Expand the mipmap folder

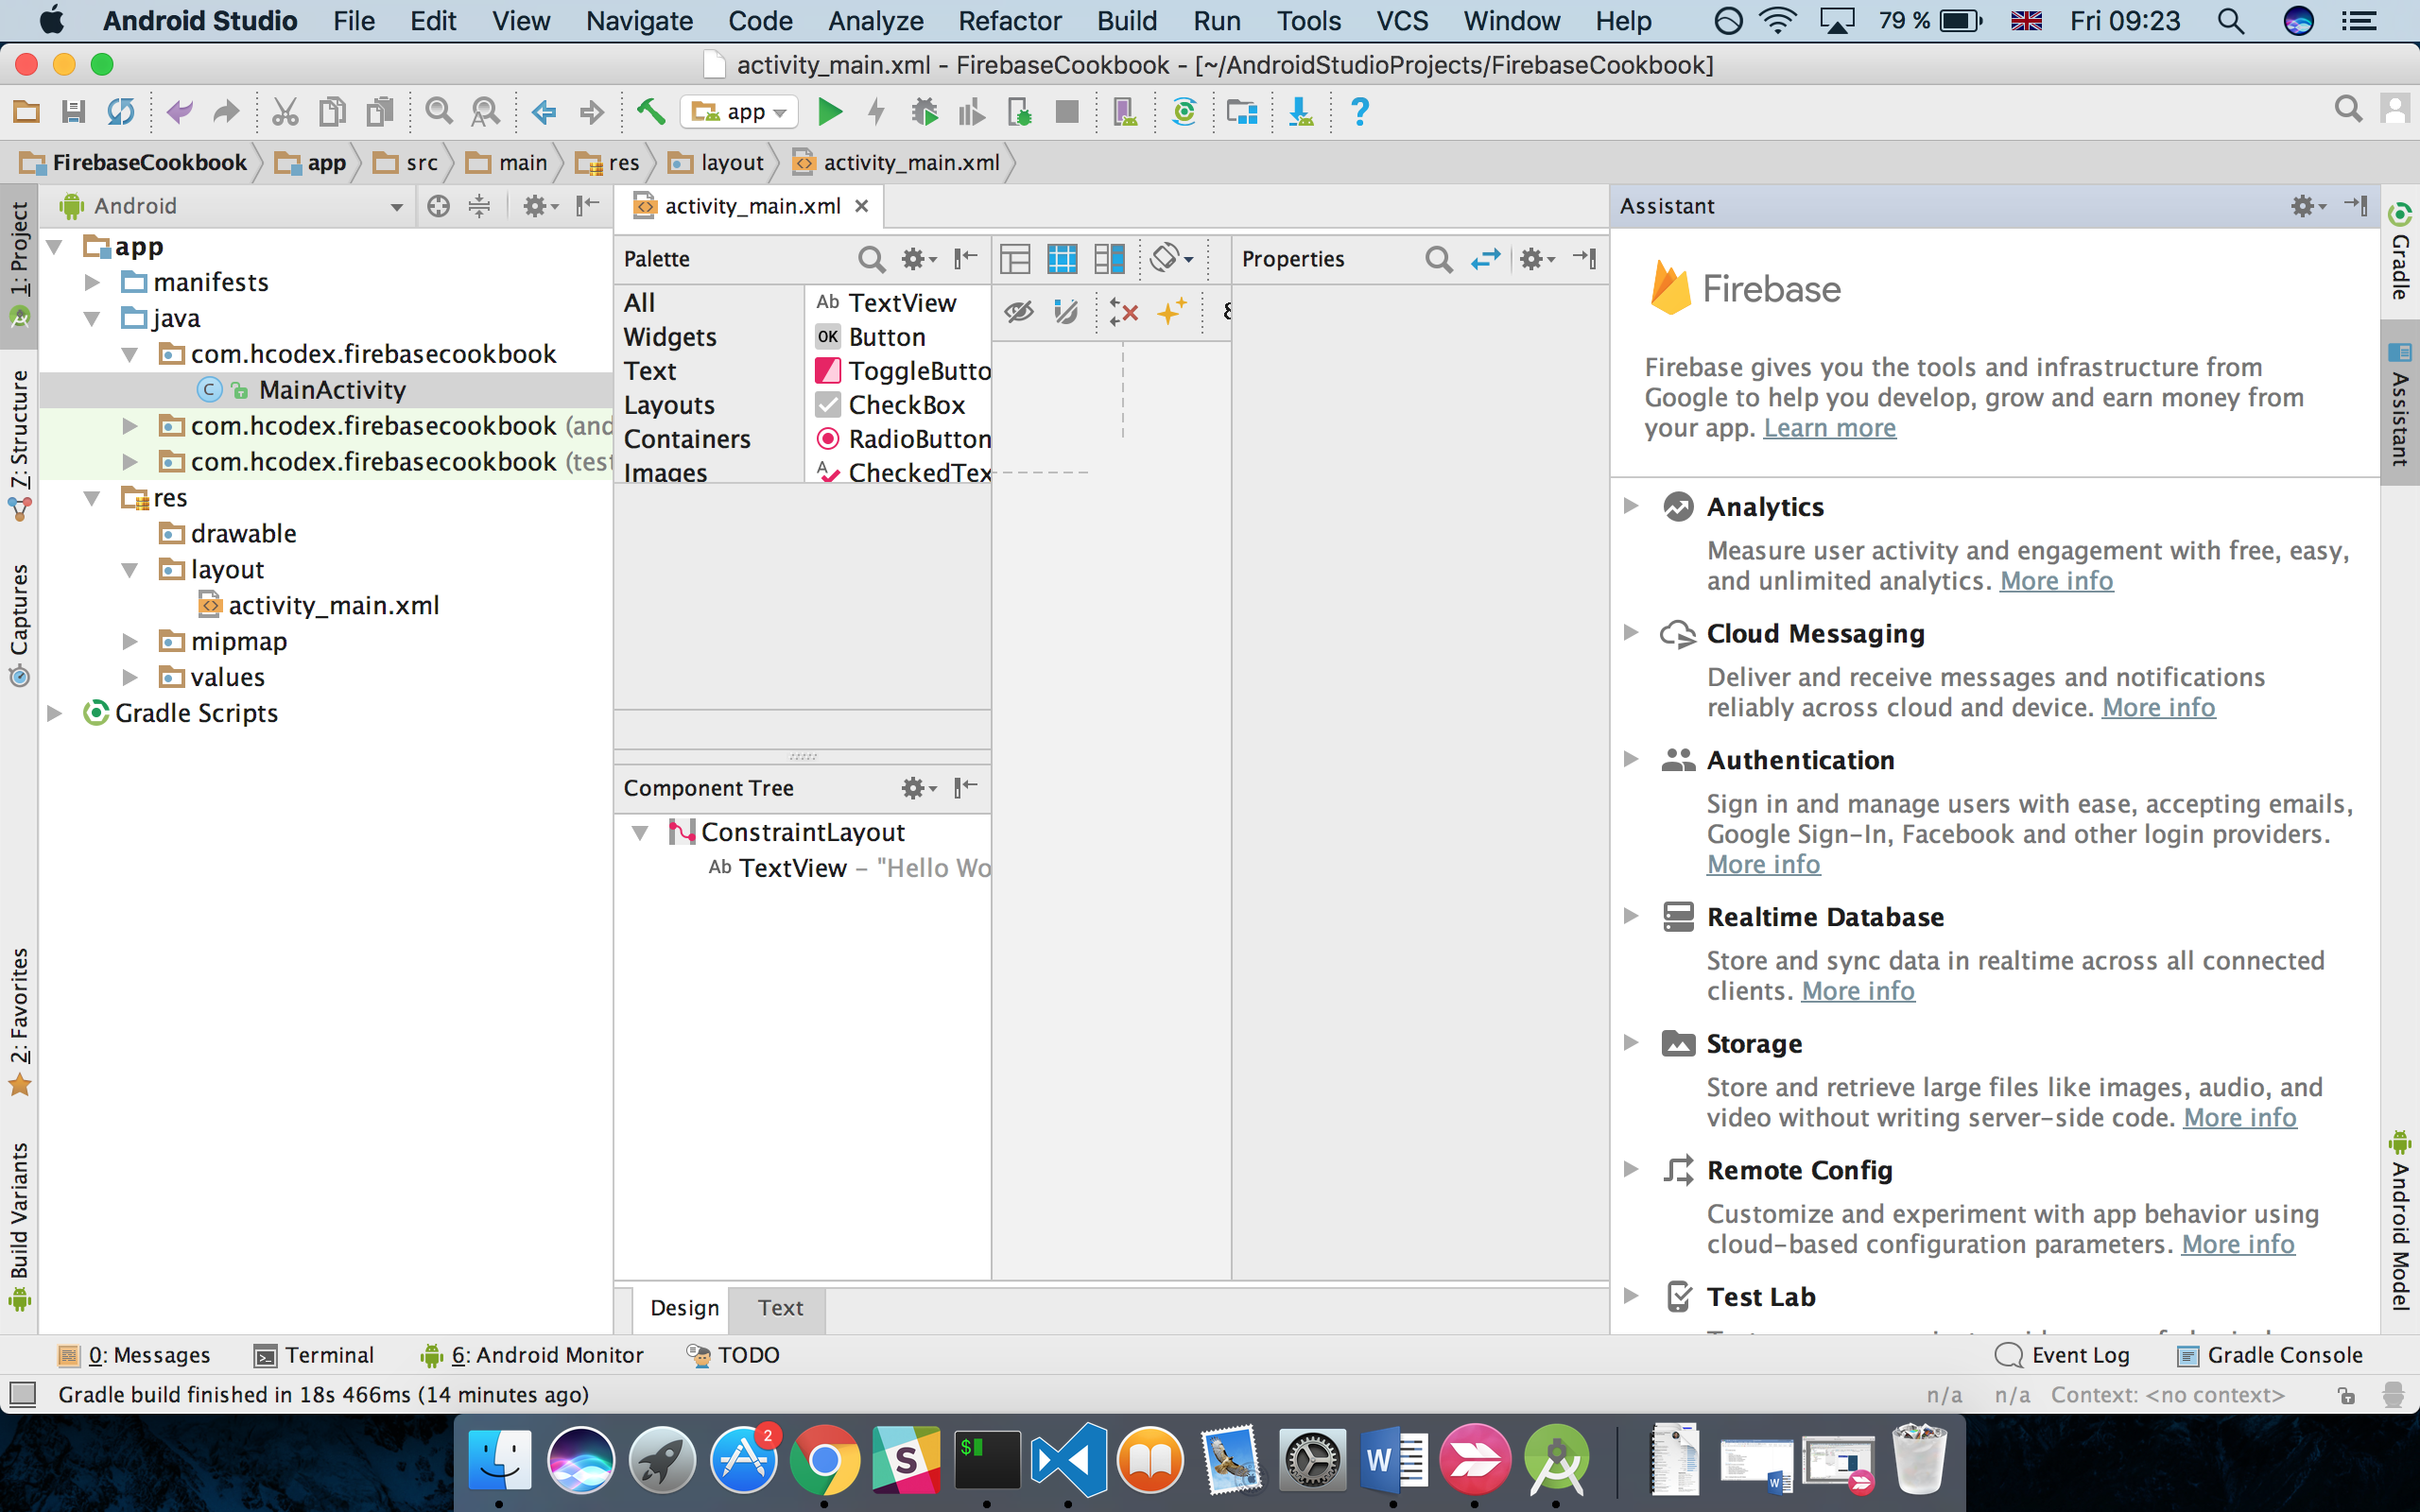(130, 642)
